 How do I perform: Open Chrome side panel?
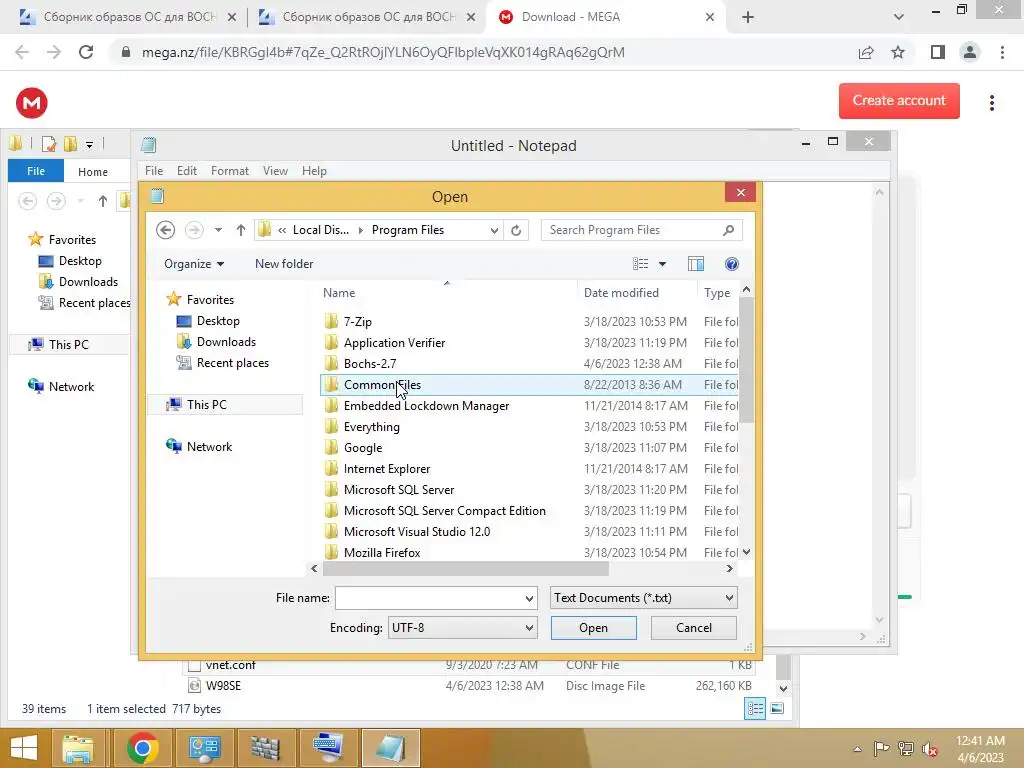pos(938,52)
